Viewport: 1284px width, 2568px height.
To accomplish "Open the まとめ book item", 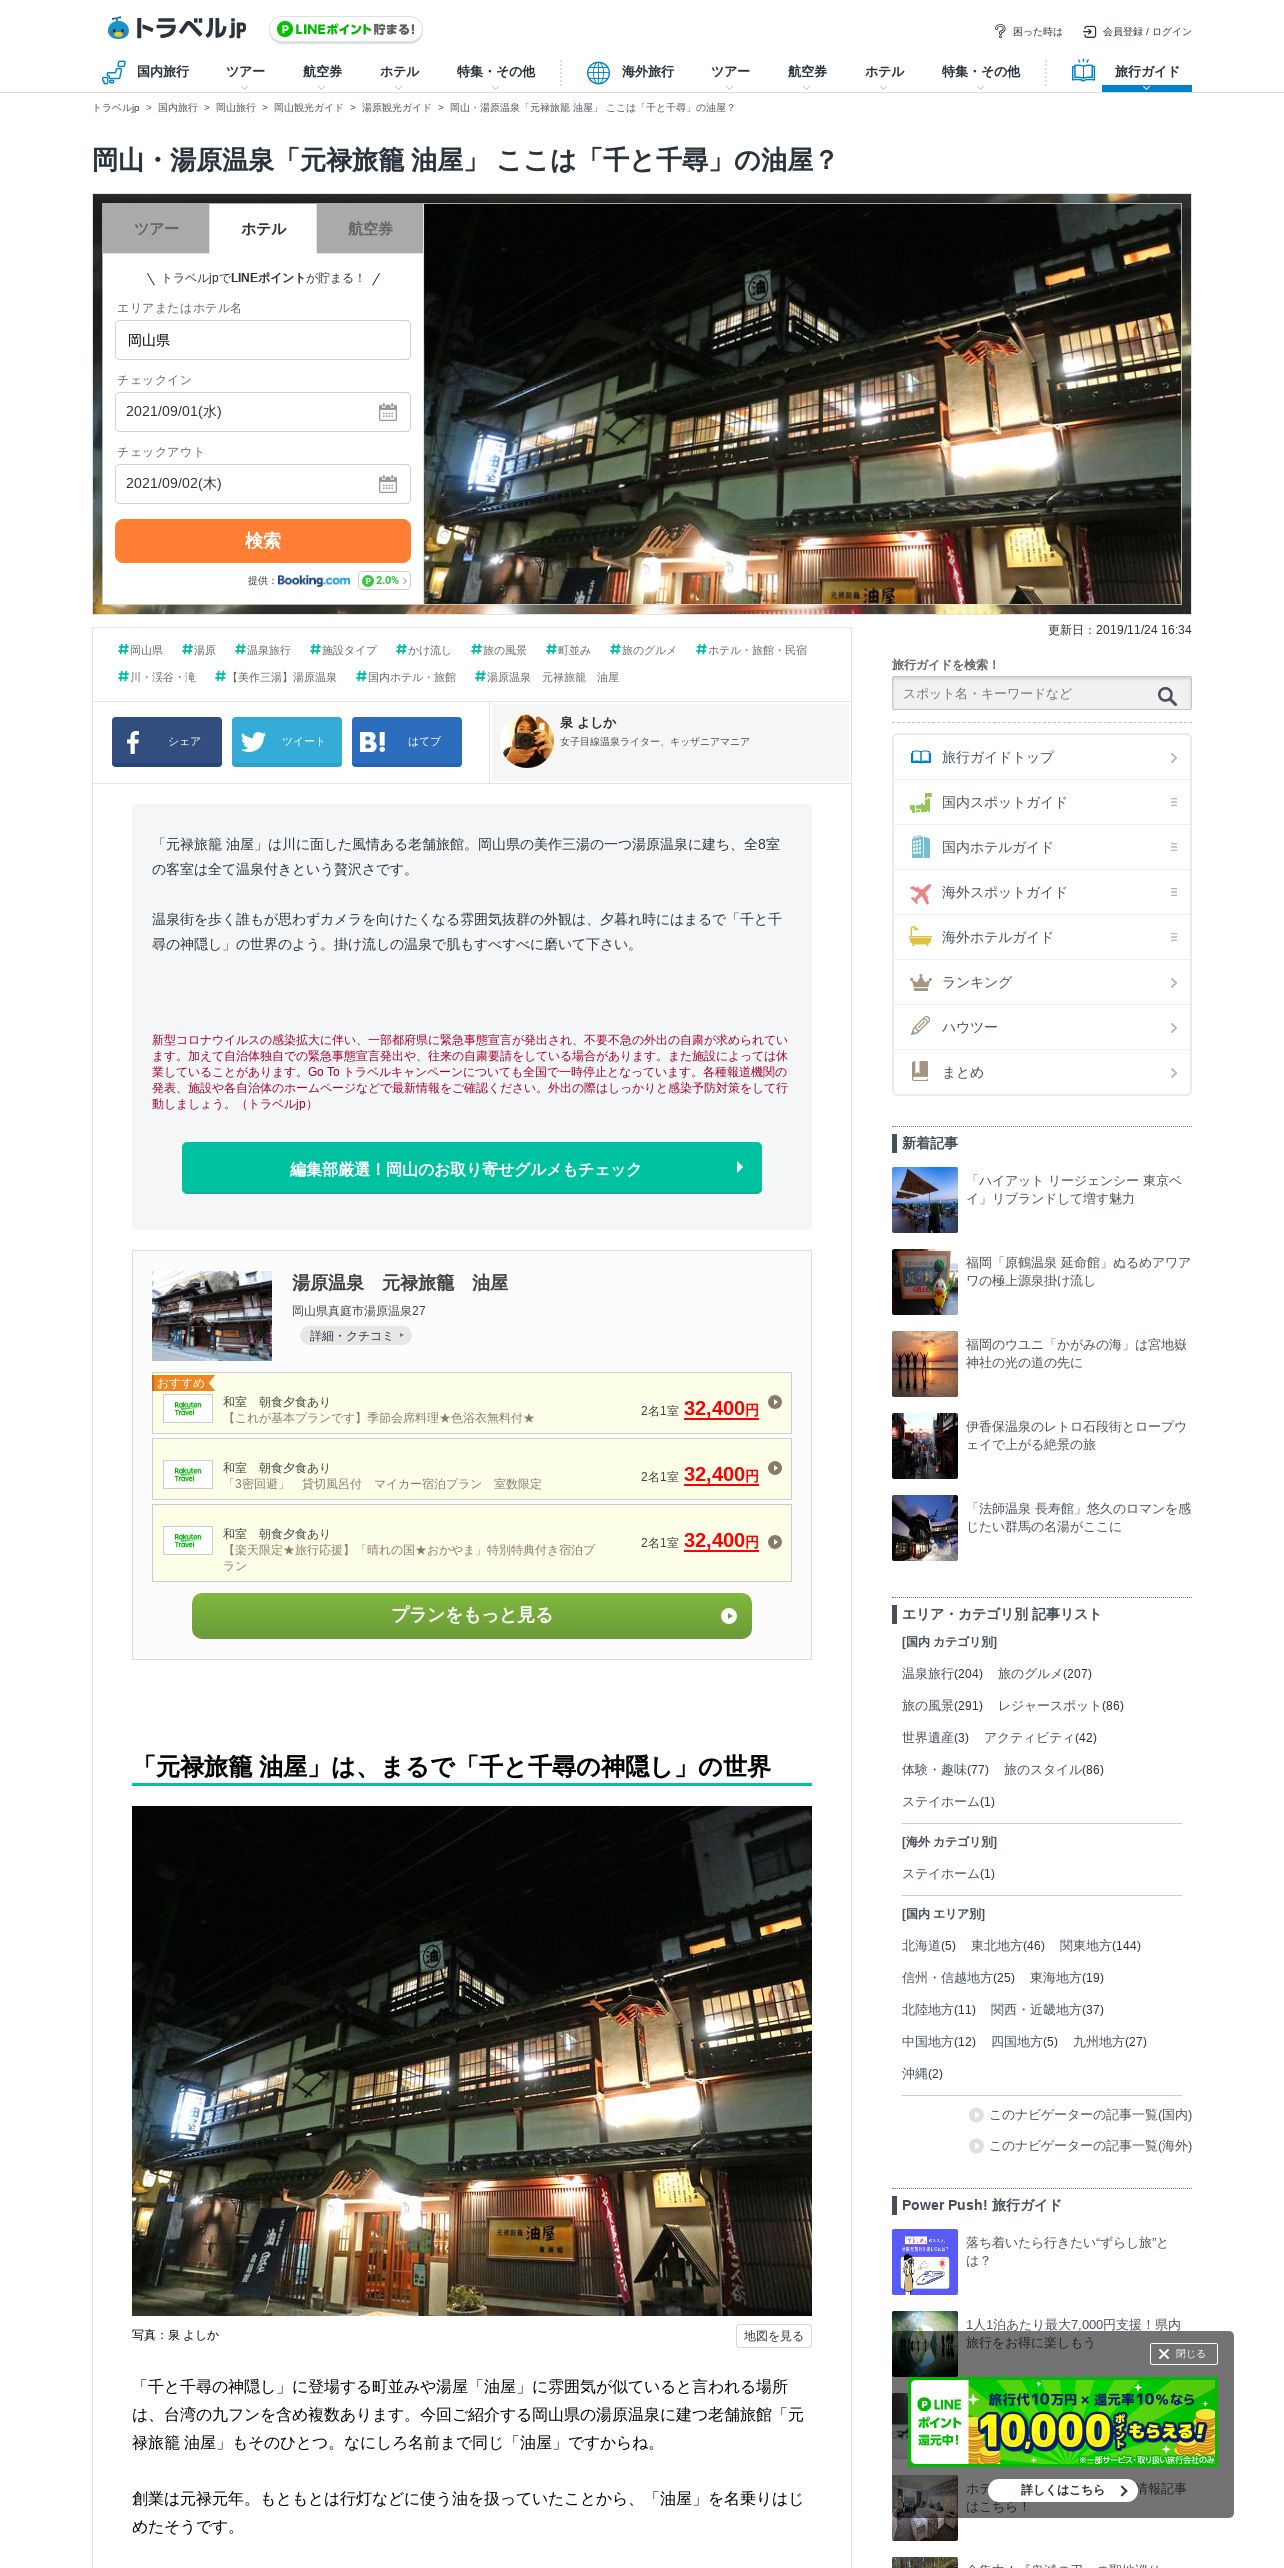I will click(x=1042, y=1073).
